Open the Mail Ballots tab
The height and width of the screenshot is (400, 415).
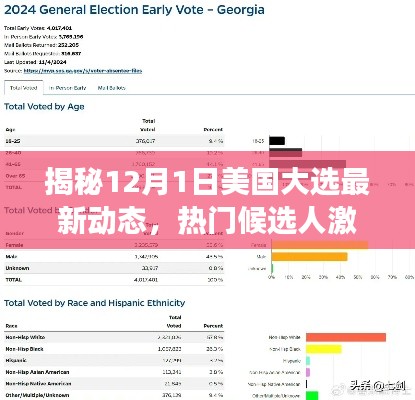pos(111,88)
